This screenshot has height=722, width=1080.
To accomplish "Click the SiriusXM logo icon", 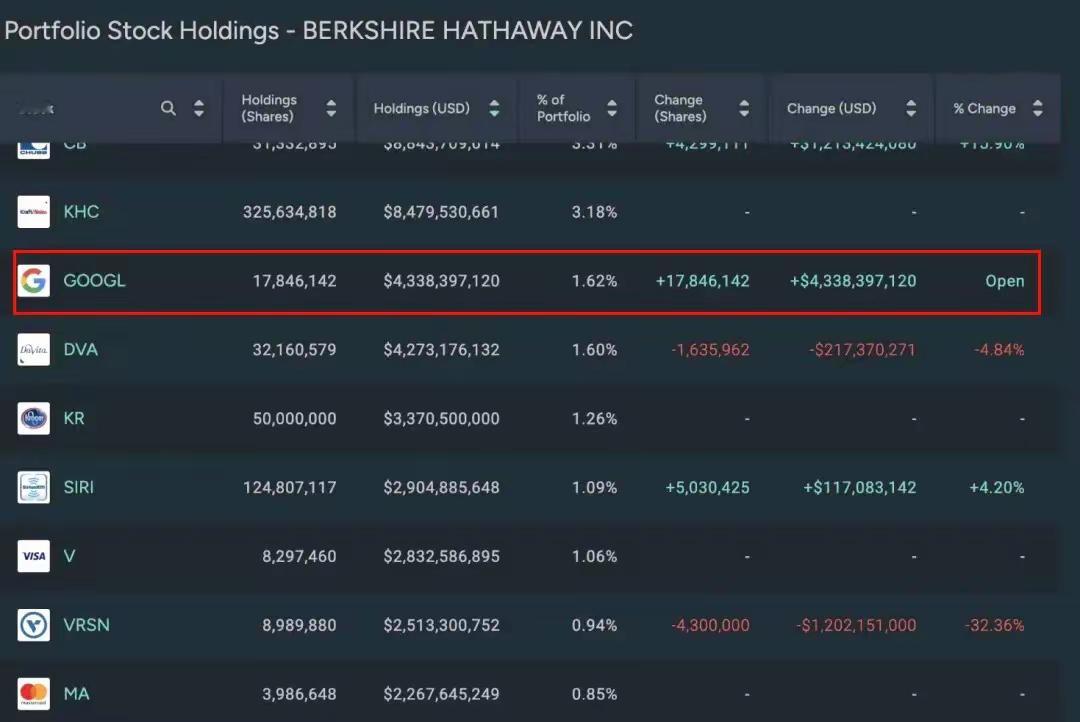I will coord(34,487).
